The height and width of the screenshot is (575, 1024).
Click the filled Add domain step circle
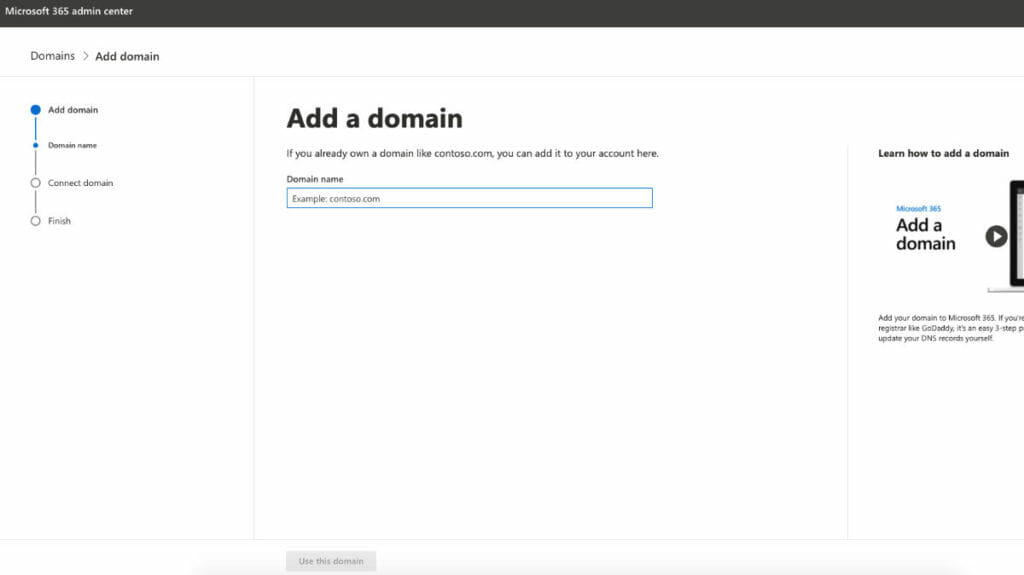coord(35,110)
